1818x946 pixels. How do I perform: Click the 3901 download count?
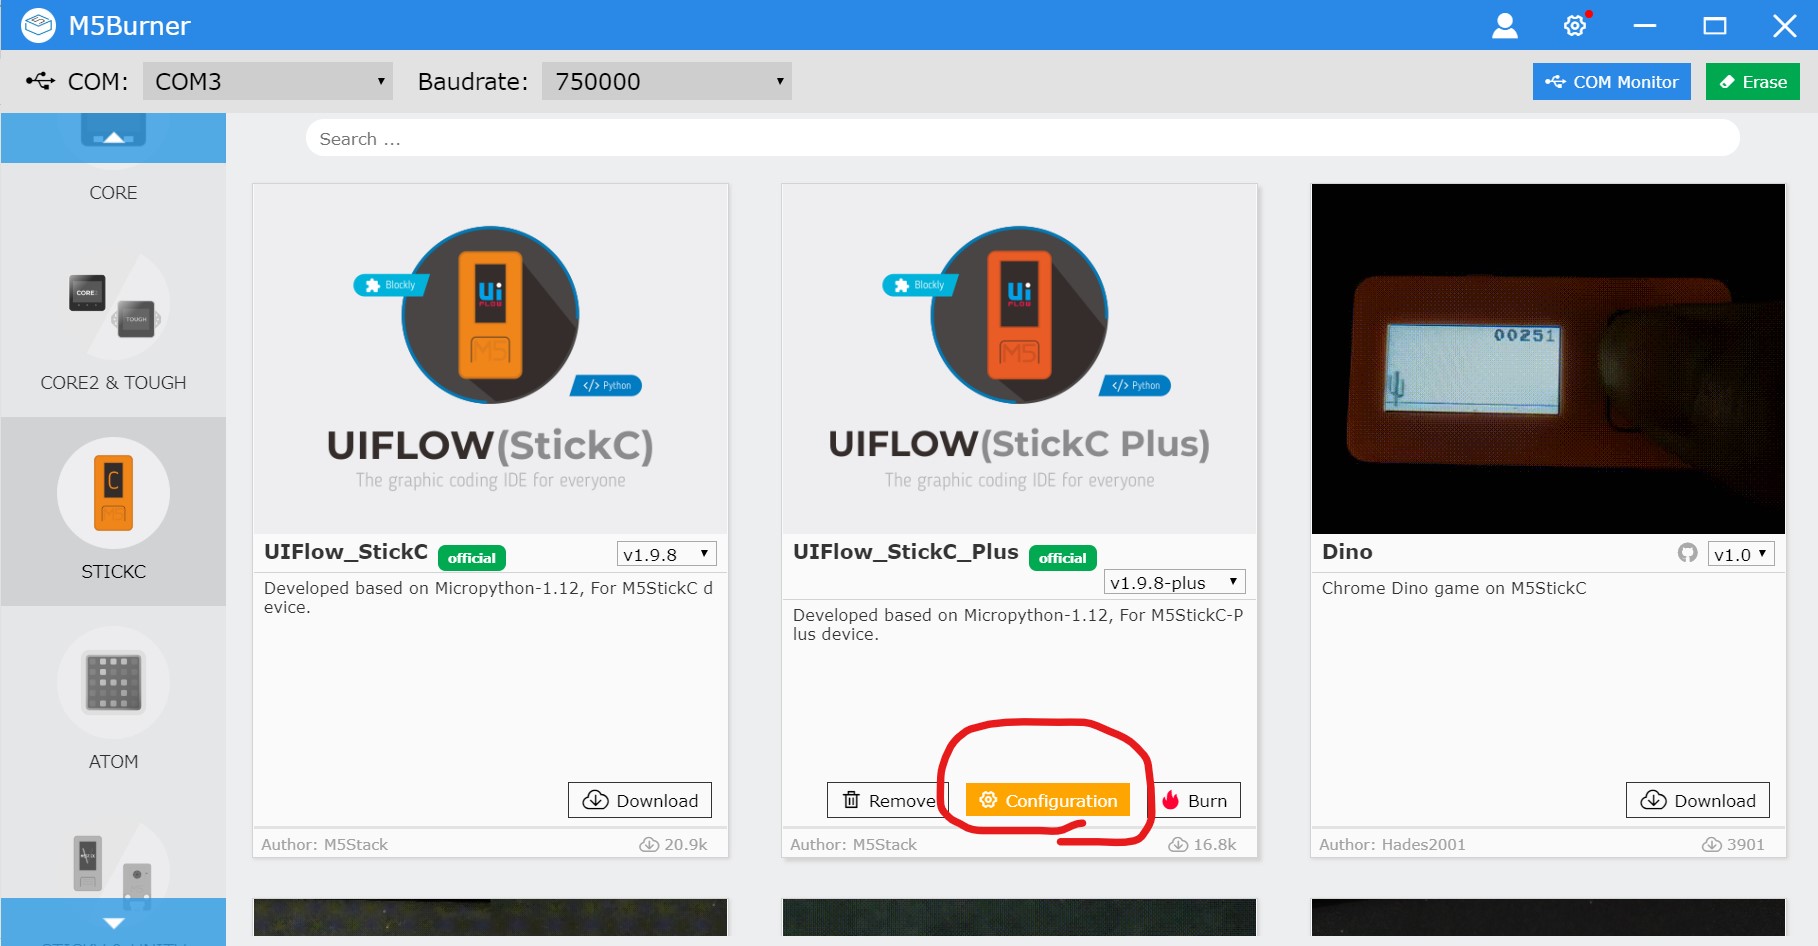point(1734,844)
